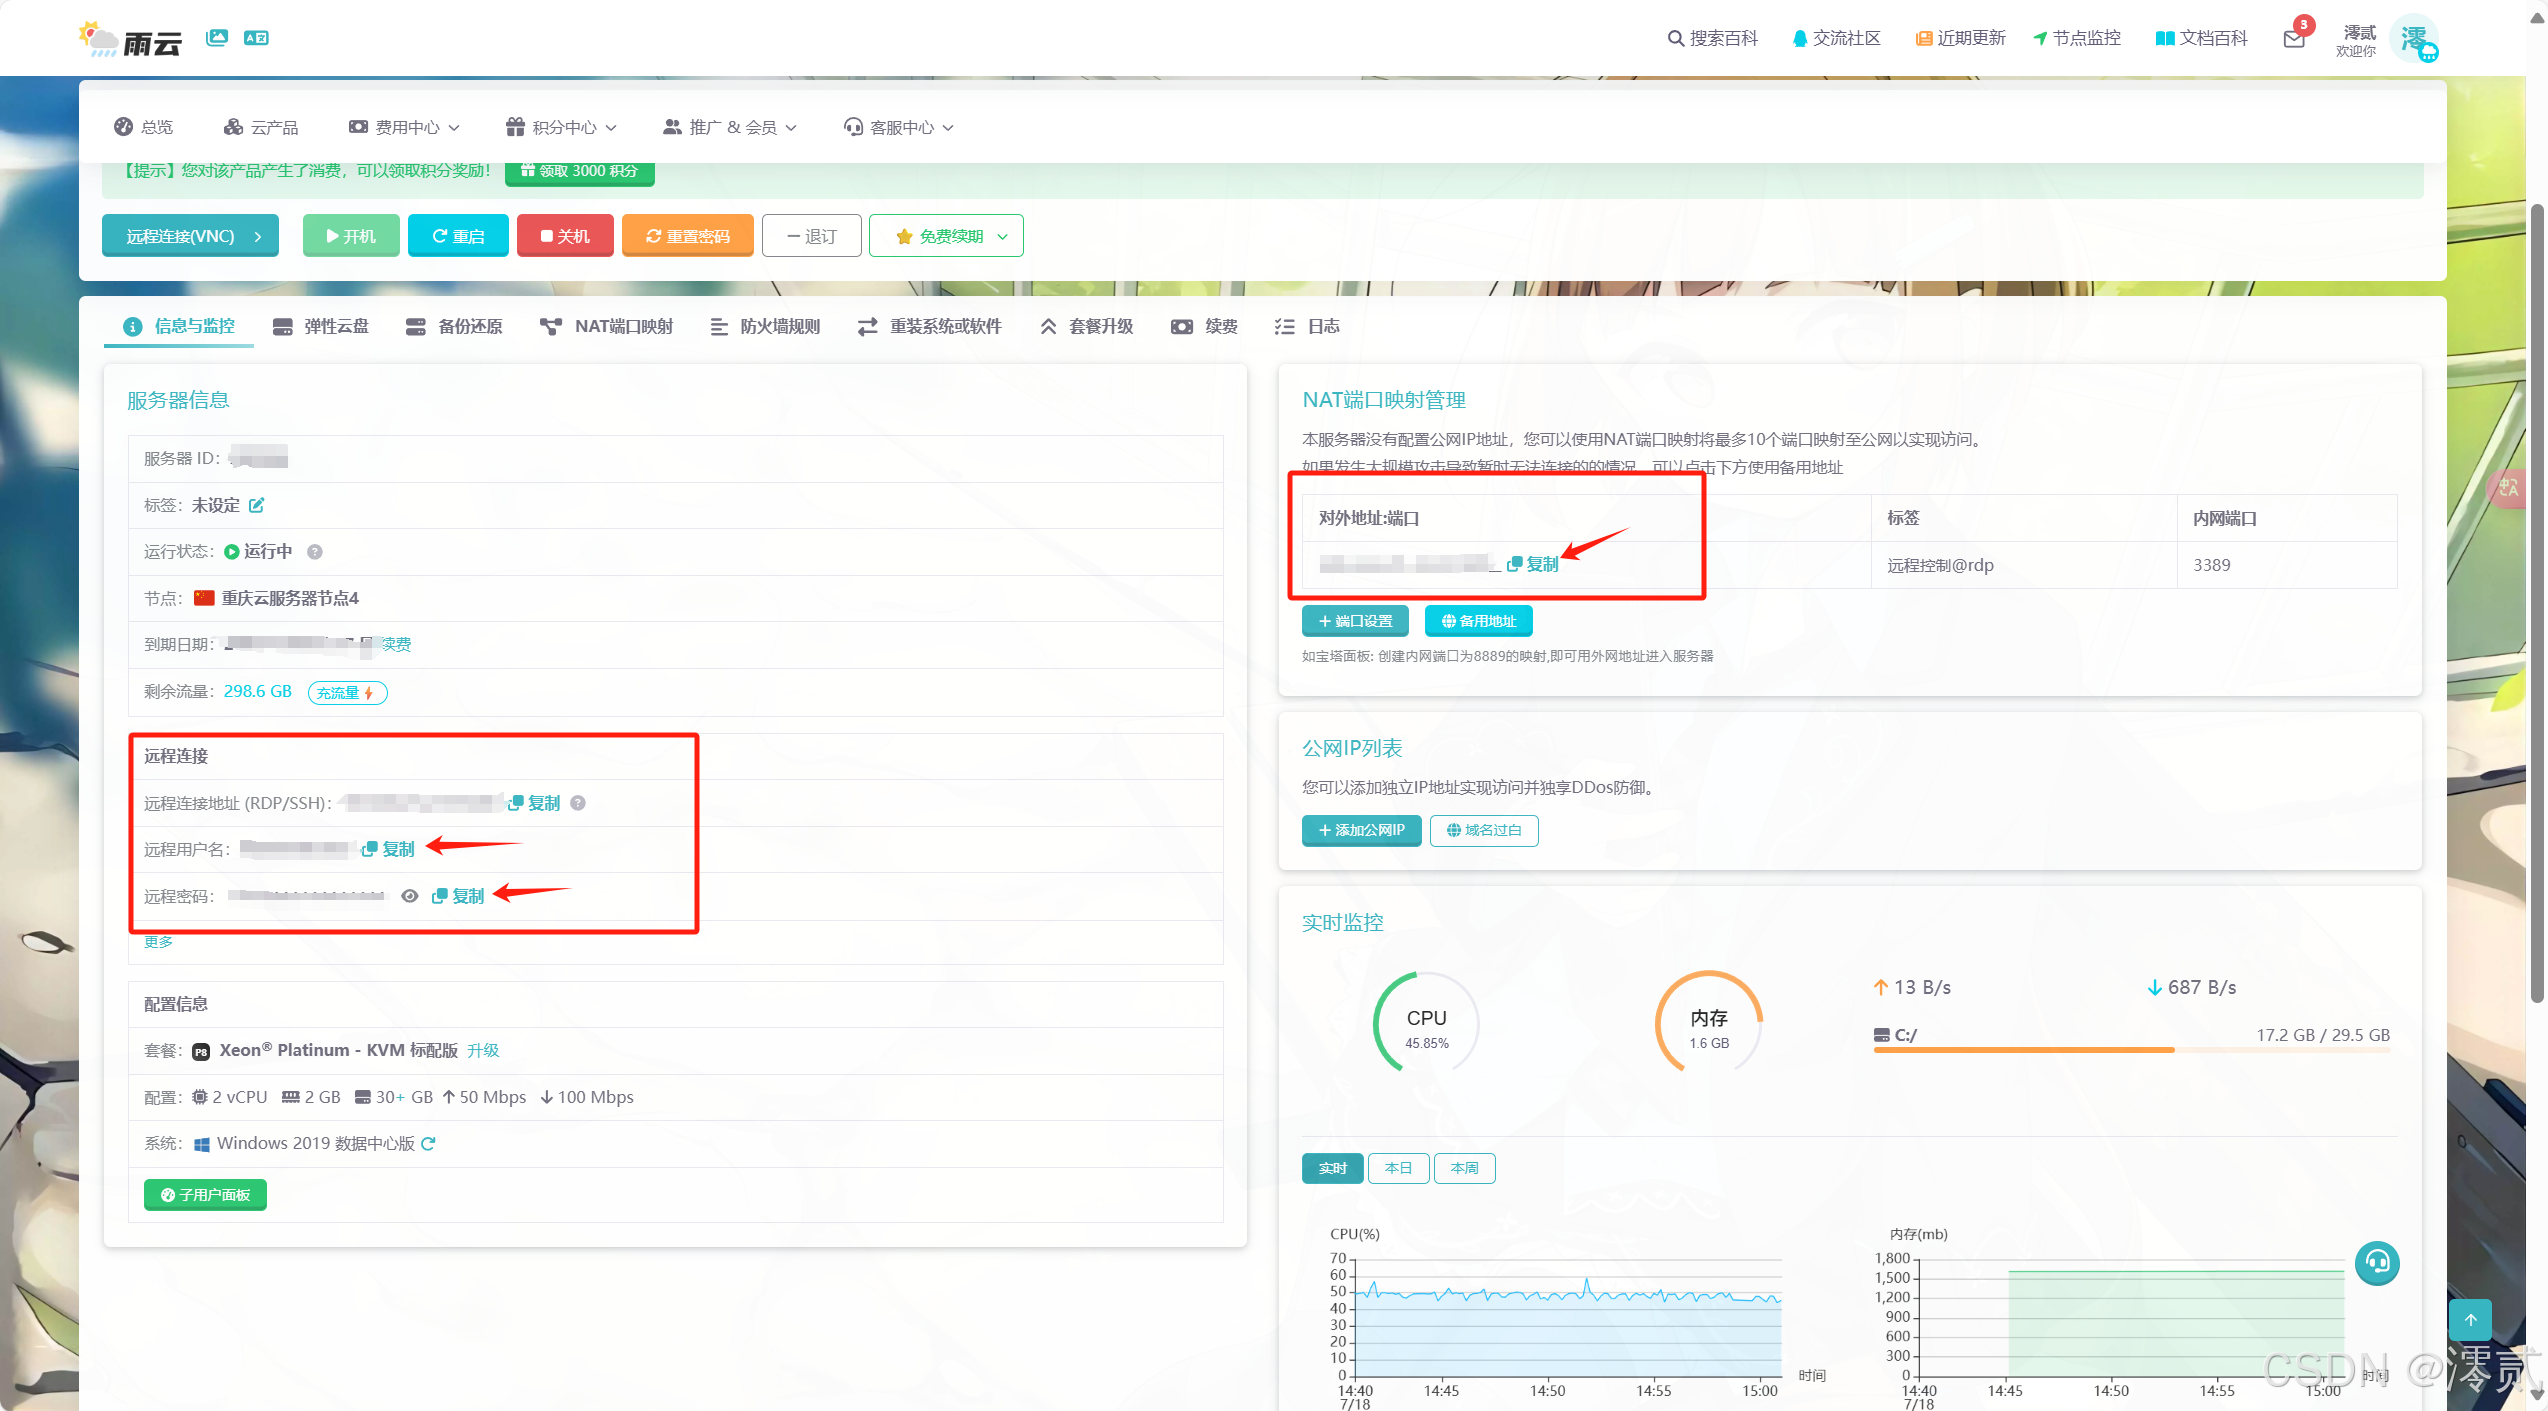Image resolution: width=2548 pixels, height=1411 pixels.
Task: Expand the 客服中心 menu
Action: [x=899, y=127]
